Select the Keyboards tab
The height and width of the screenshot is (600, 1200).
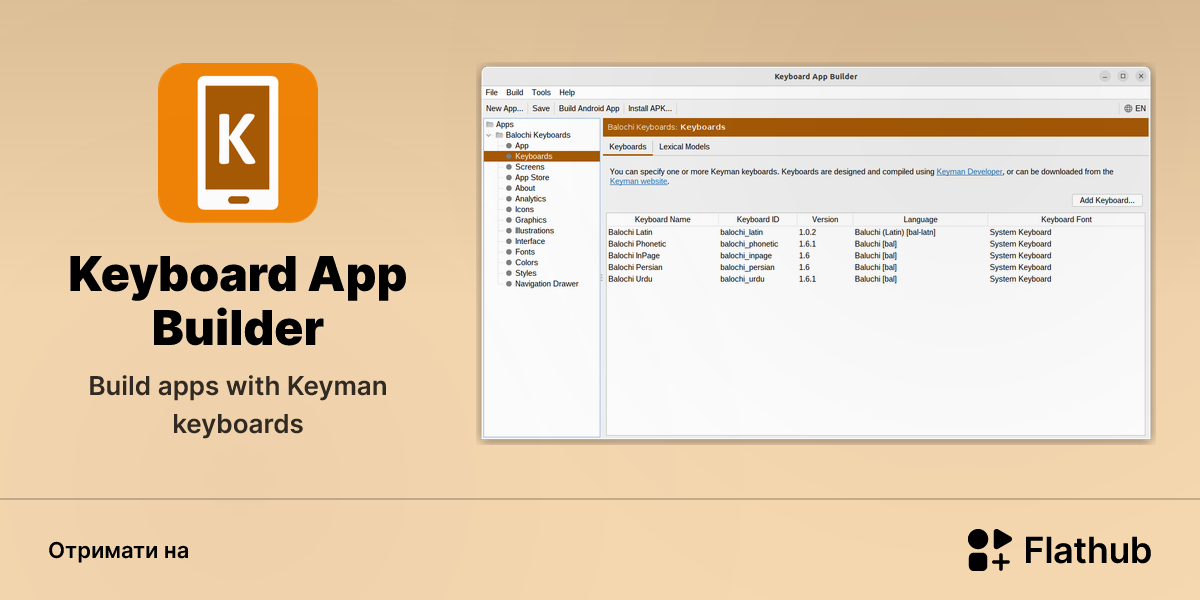[628, 147]
